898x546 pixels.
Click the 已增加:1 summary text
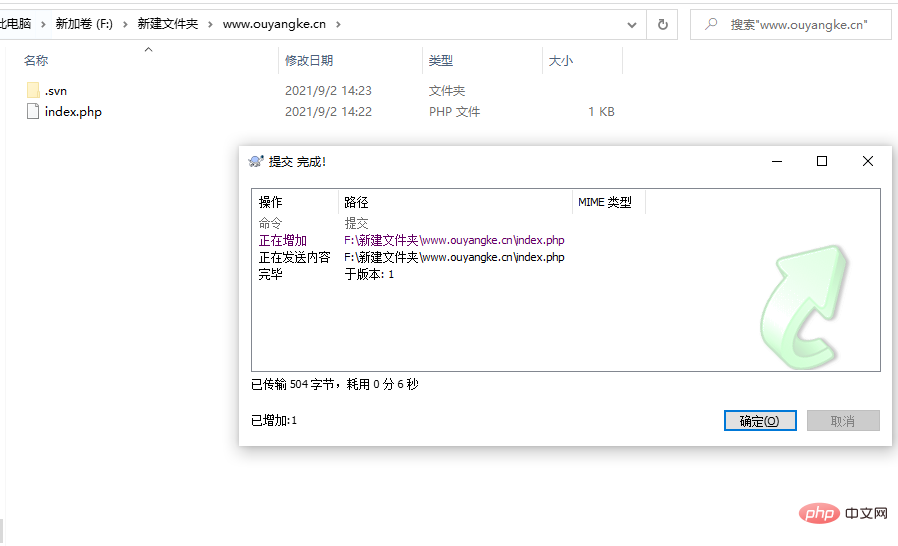pyautogui.click(x=274, y=421)
